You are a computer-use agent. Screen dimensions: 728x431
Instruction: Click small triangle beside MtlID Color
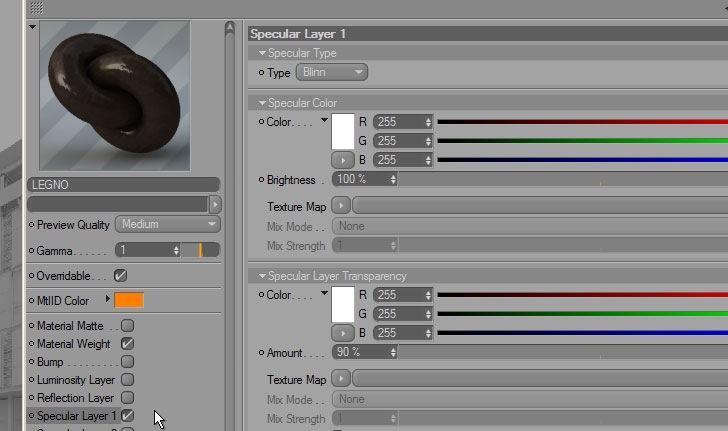(x=107, y=299)
